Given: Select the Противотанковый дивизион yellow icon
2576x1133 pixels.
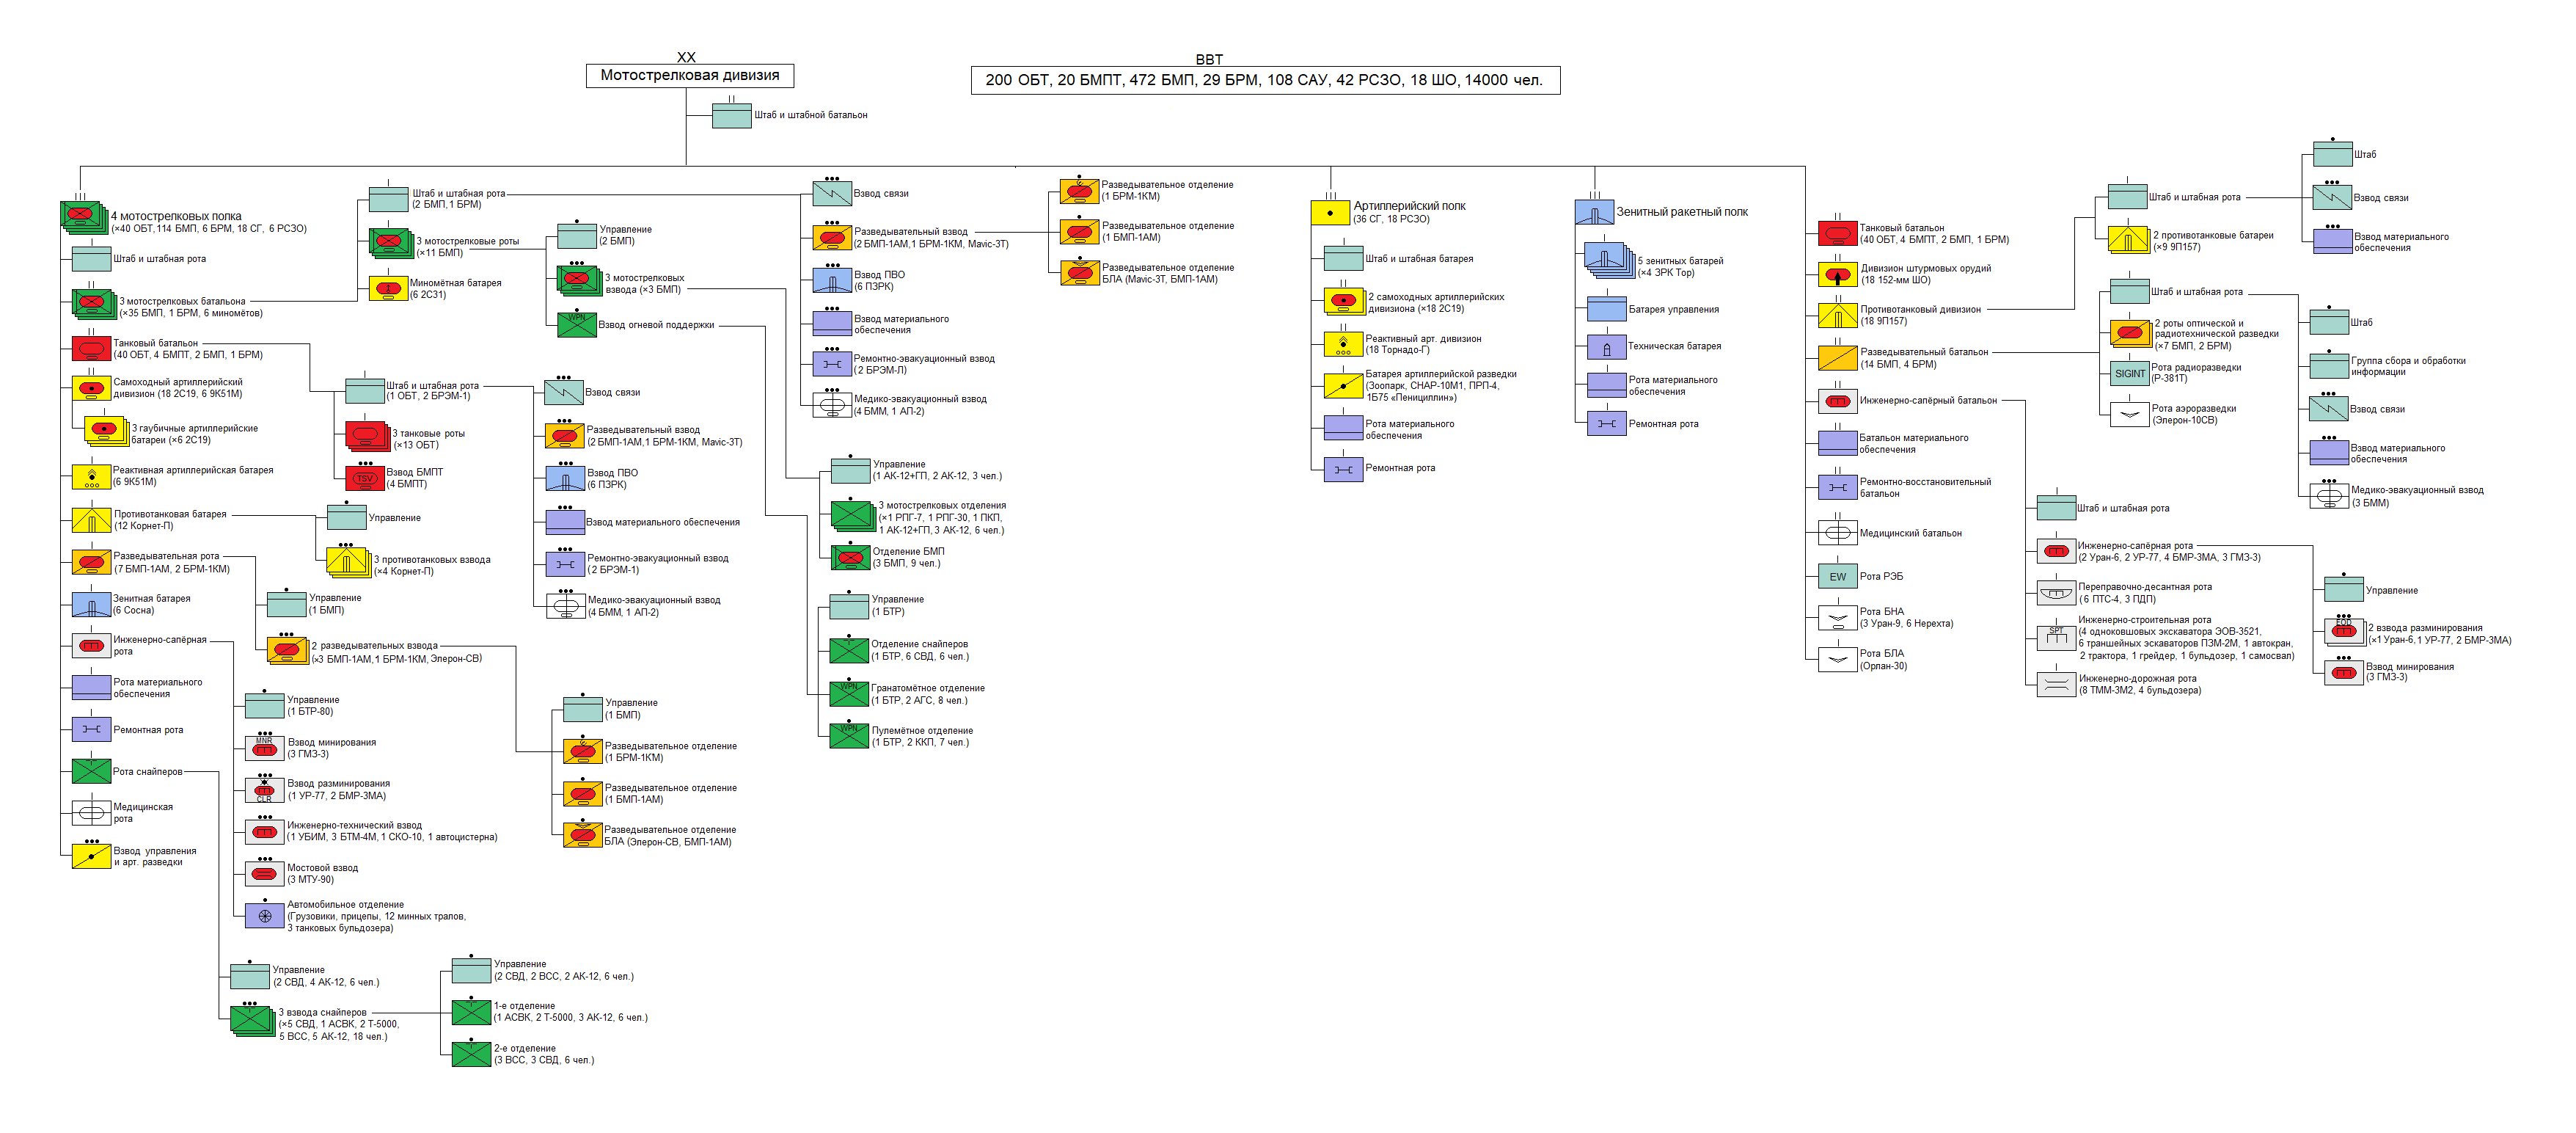Looking at the screenshot, I should click(x=1837, y=315).
